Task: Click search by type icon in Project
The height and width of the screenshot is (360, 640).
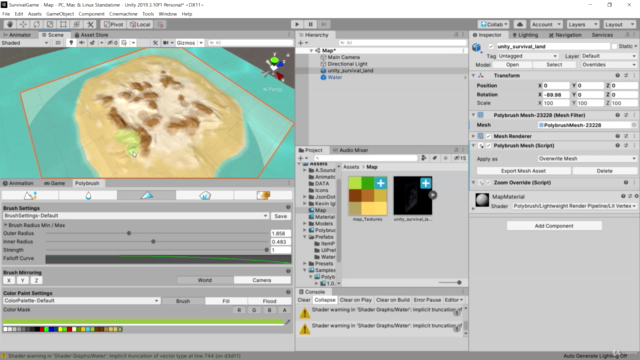Action: [x=424, y=158]
